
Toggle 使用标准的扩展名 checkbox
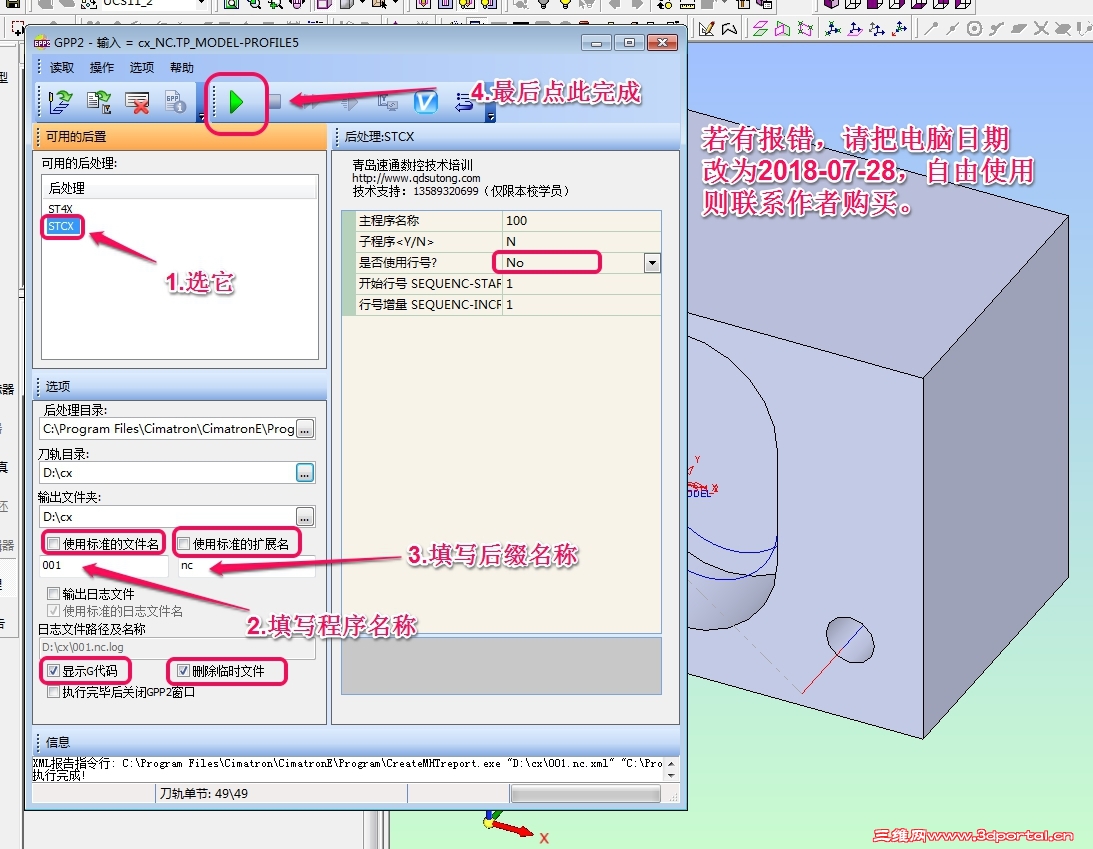(184, 544)
